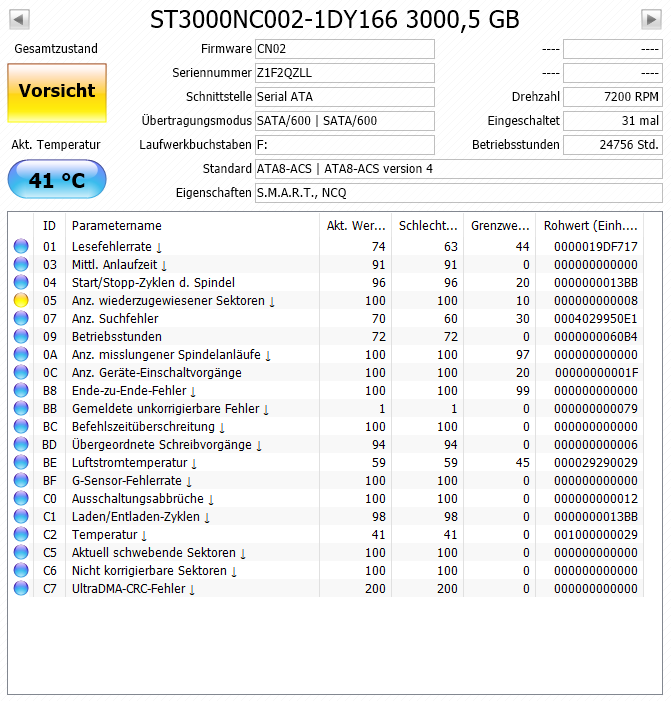Click status icon for row ID 09

(21, 336)
